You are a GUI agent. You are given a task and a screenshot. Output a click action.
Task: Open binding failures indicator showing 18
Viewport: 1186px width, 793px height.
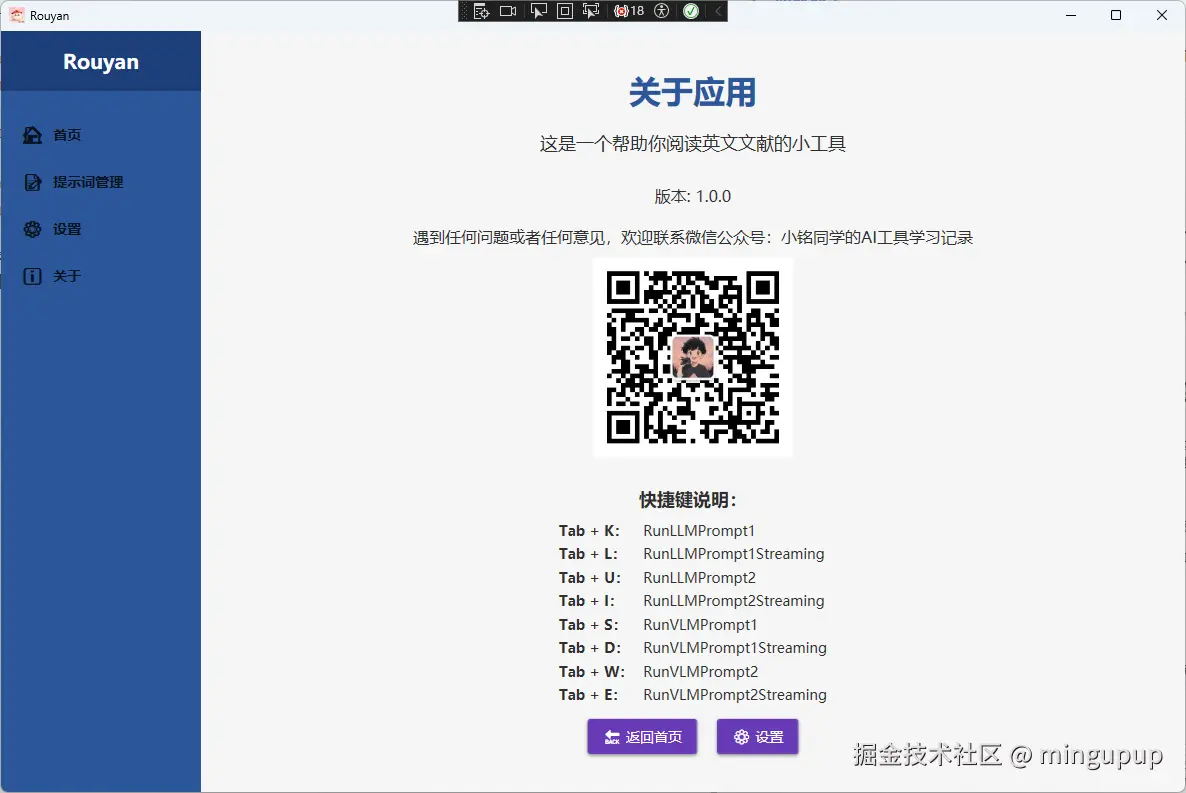click(629, 11)
